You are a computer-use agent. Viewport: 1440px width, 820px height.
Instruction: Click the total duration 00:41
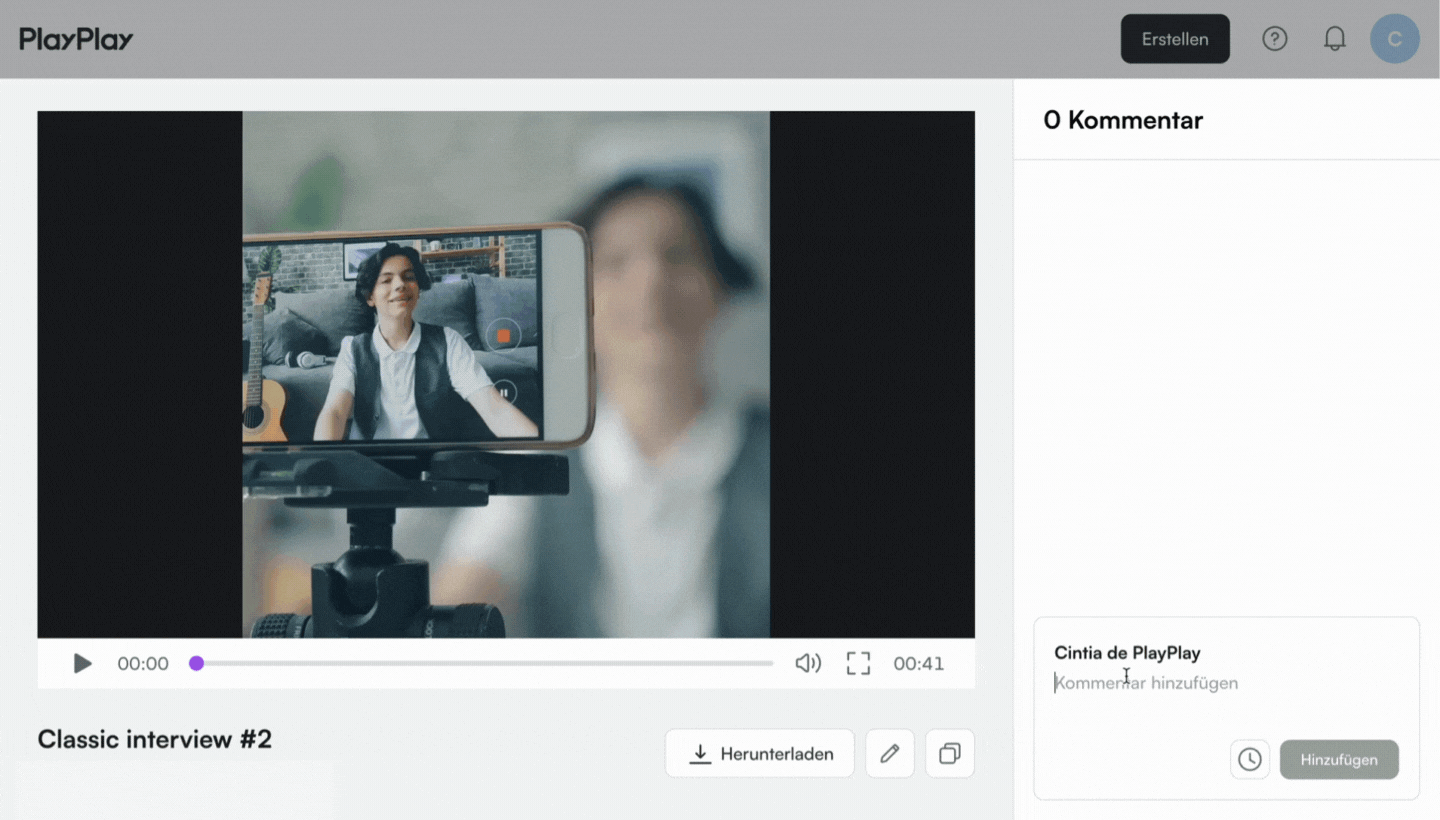pos(919,663)
